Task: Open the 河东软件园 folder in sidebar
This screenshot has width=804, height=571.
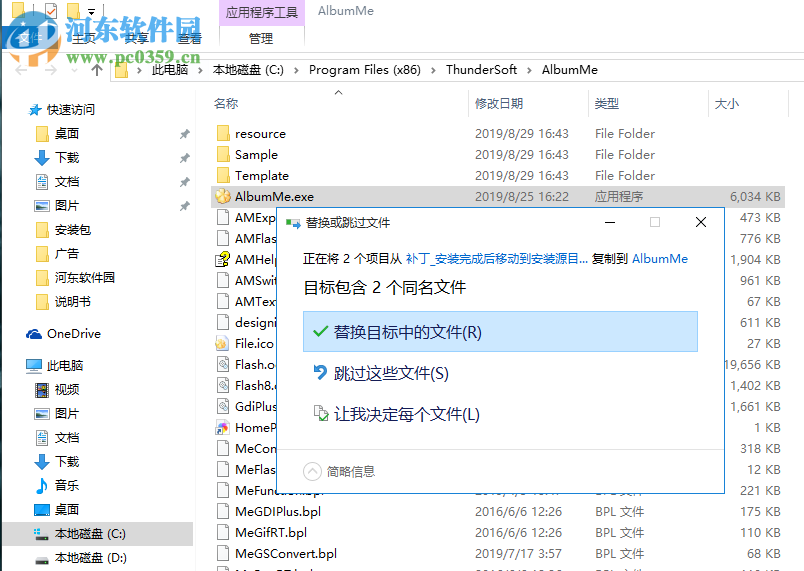Action: click(85, 278)
